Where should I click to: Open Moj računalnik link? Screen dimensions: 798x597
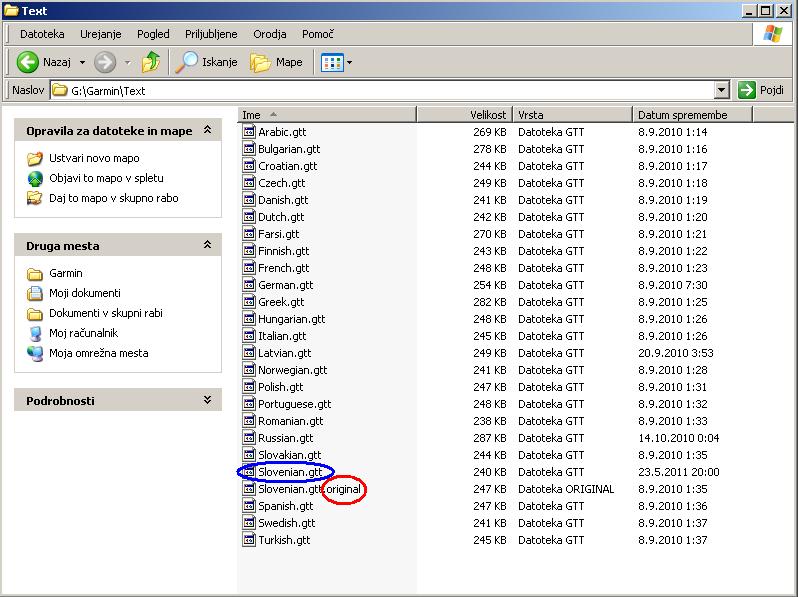tap(83, 333)
